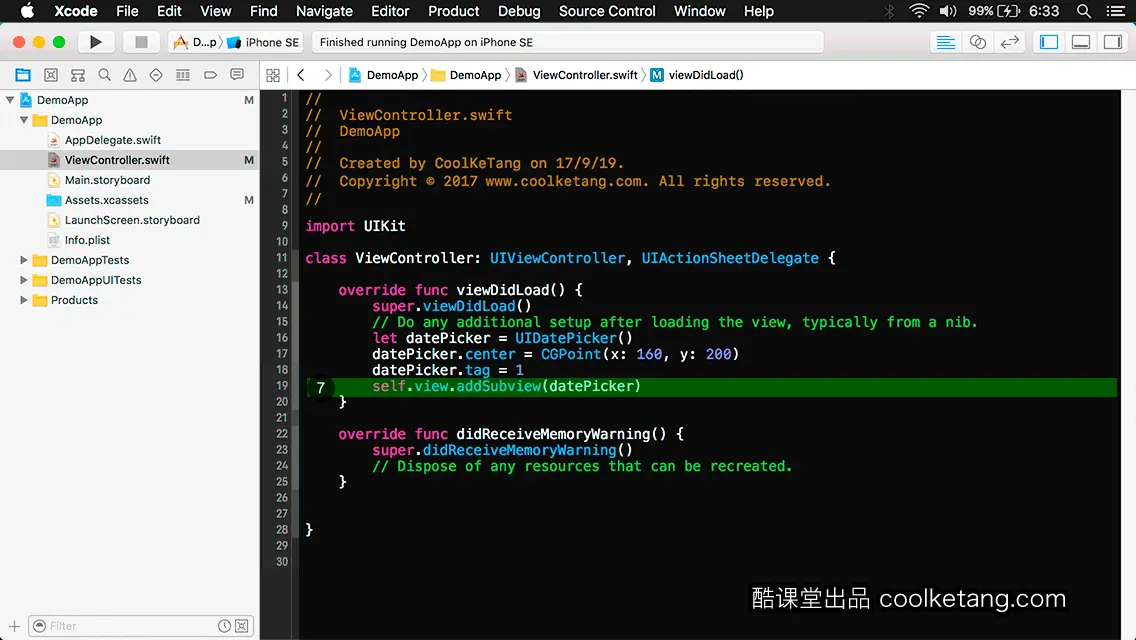
Task: Click line 19 gutter number
Action: 282,386
